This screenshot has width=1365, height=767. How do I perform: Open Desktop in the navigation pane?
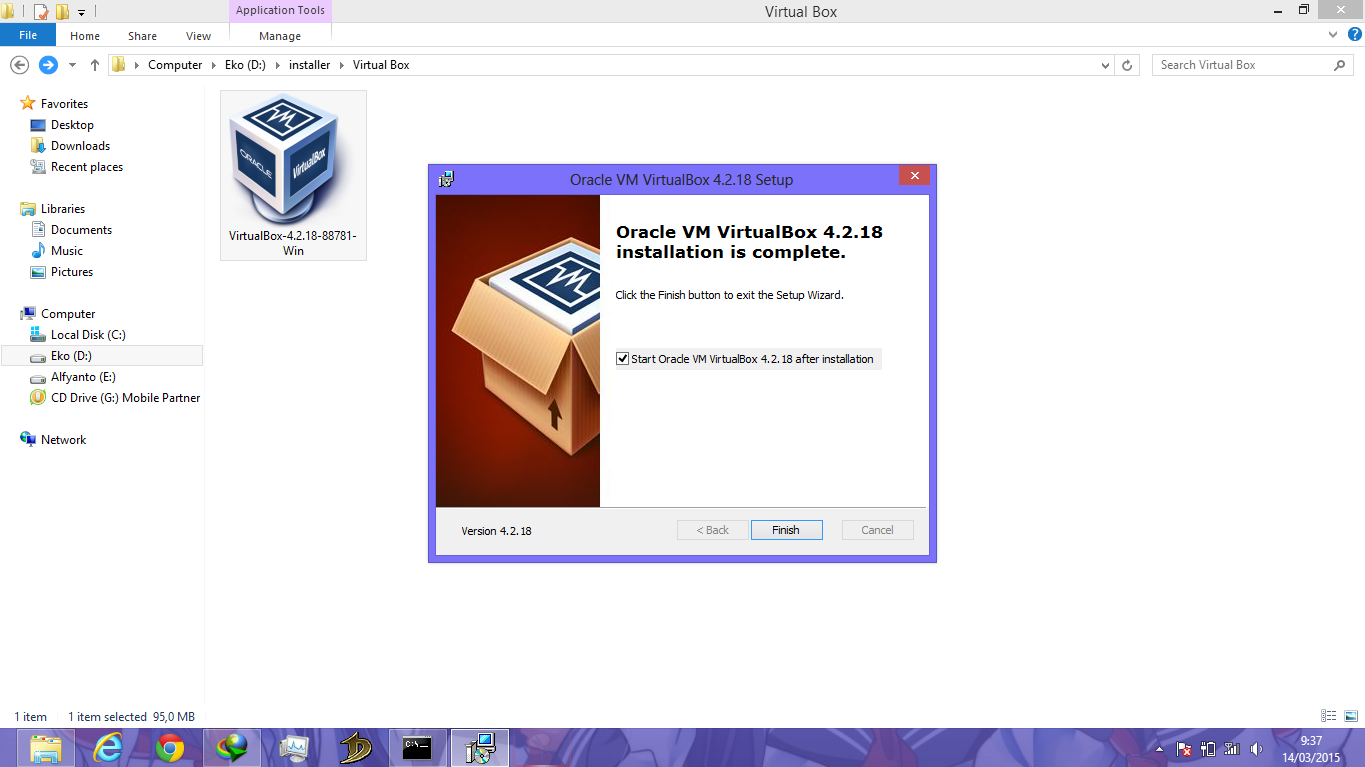[x=72, y=125]
